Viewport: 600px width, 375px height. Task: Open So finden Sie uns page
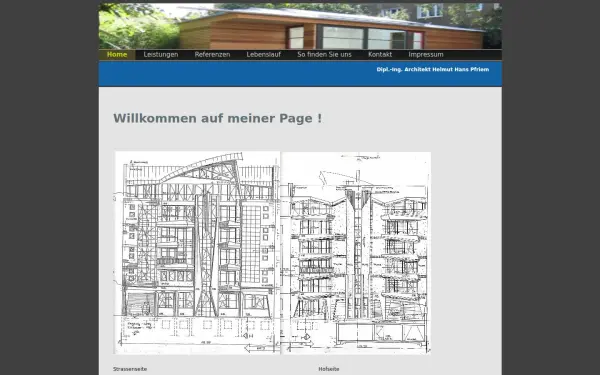(324, 55)
